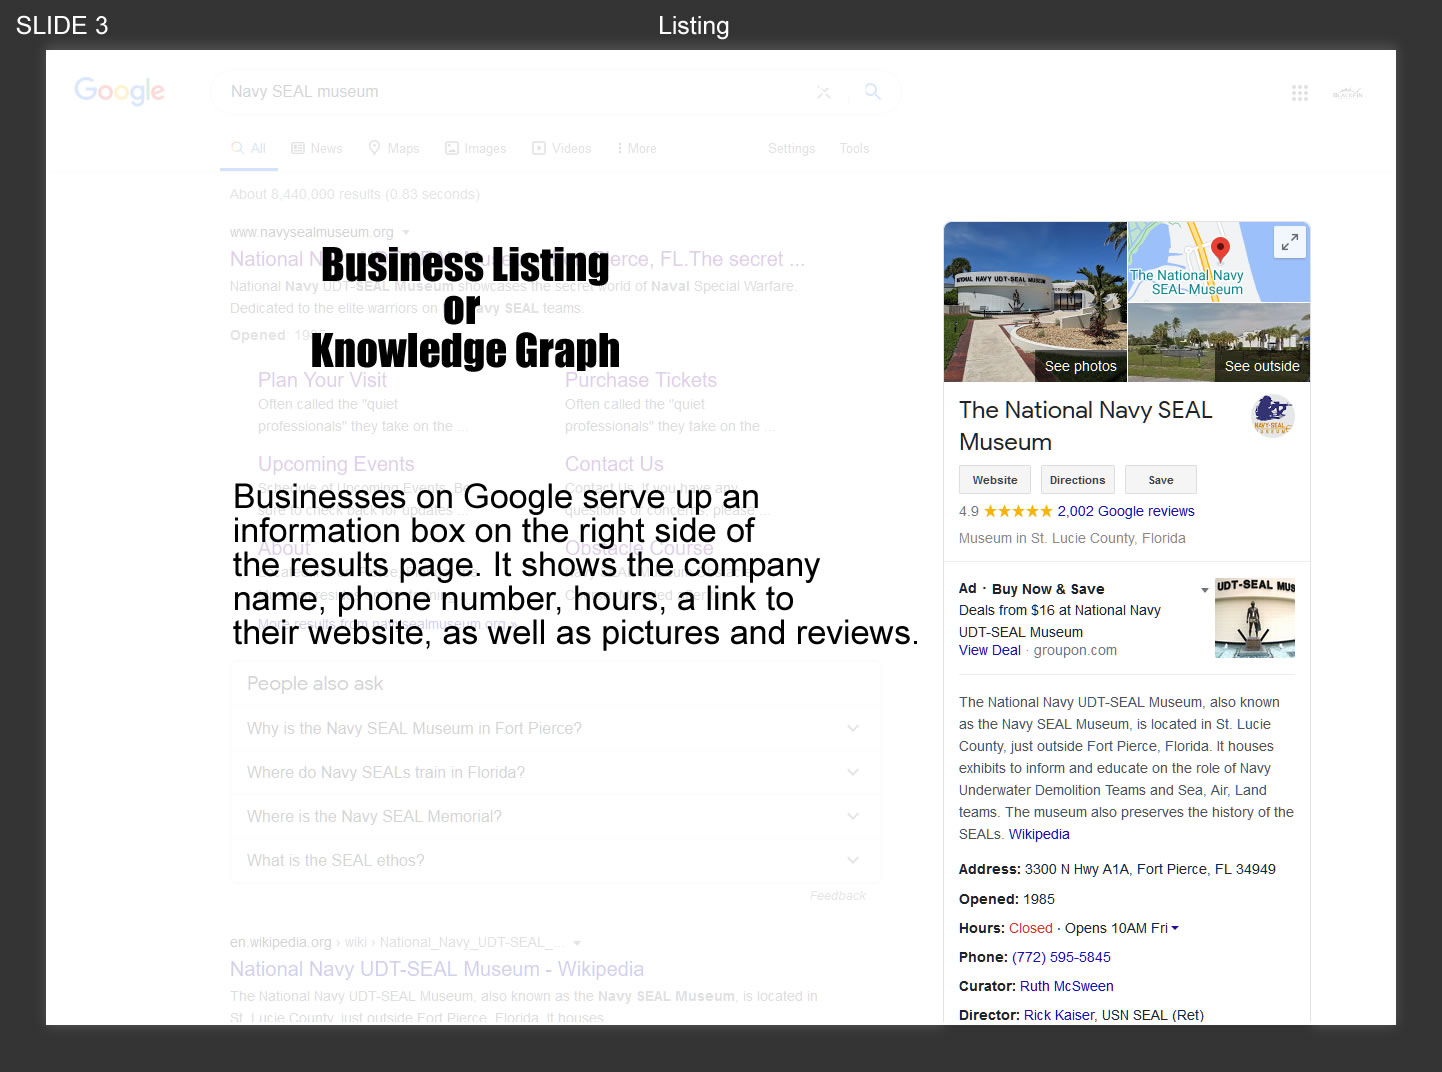1442x1072 pixels.
Task: Click the Google logo
Action: [x=119, y=91]
